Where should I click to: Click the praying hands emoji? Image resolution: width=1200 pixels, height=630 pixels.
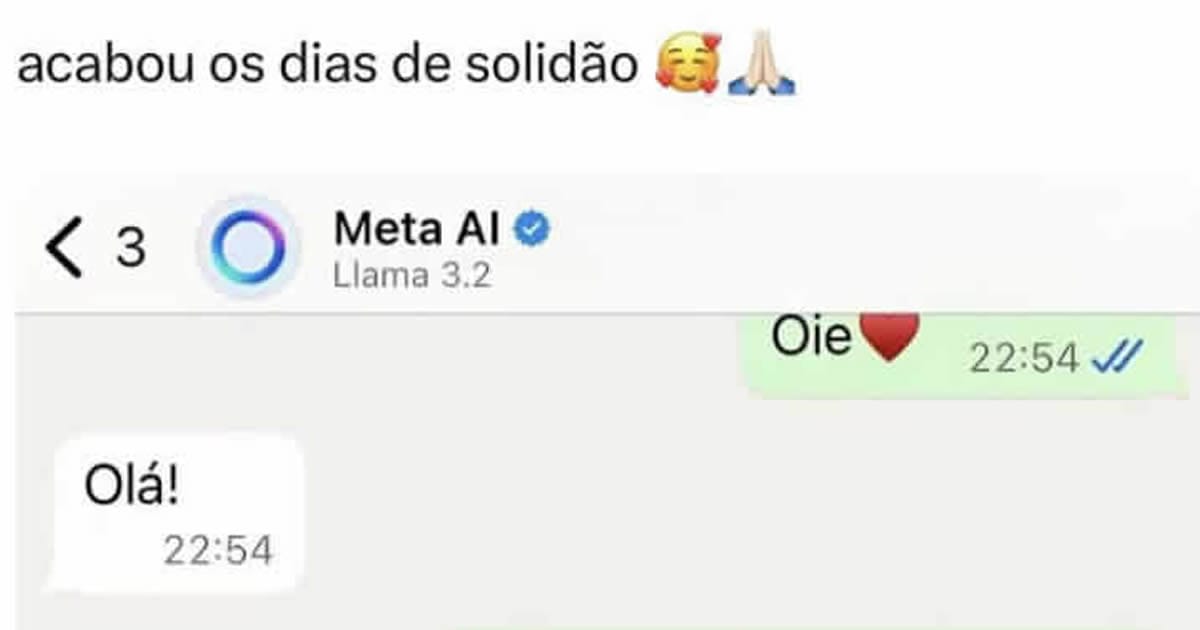[x=762, y=68]
